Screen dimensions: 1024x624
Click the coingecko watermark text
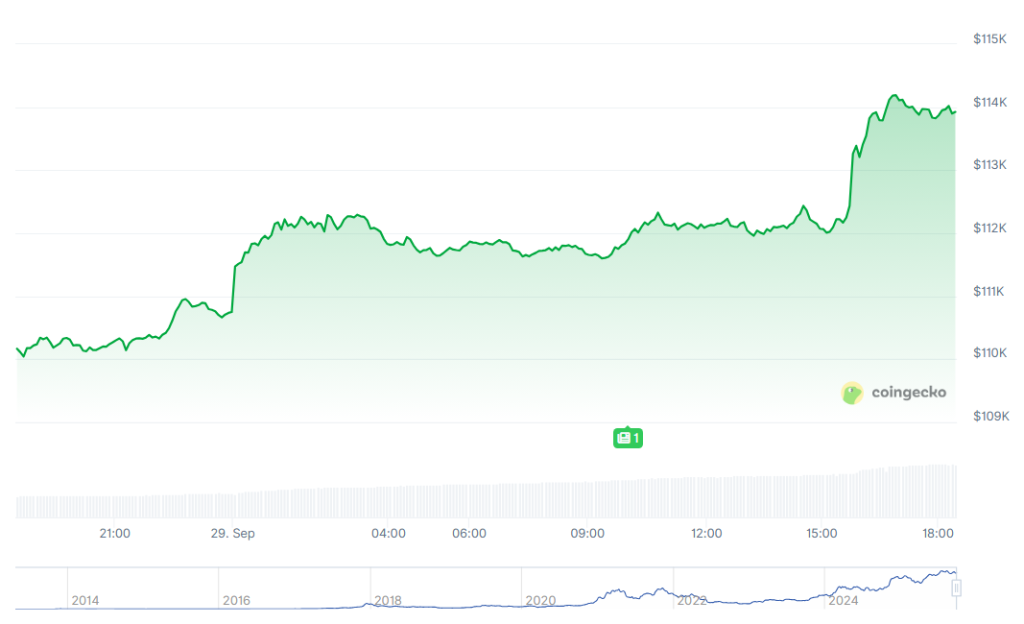click(908, 392)
